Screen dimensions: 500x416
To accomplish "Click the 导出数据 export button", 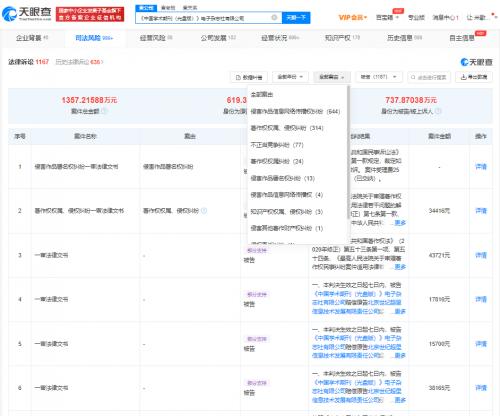I will coord(474,77).
